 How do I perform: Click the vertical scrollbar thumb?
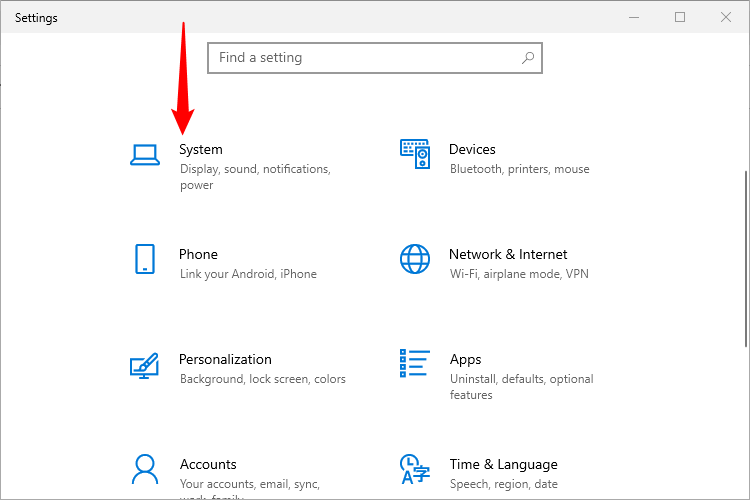[746, 259]
